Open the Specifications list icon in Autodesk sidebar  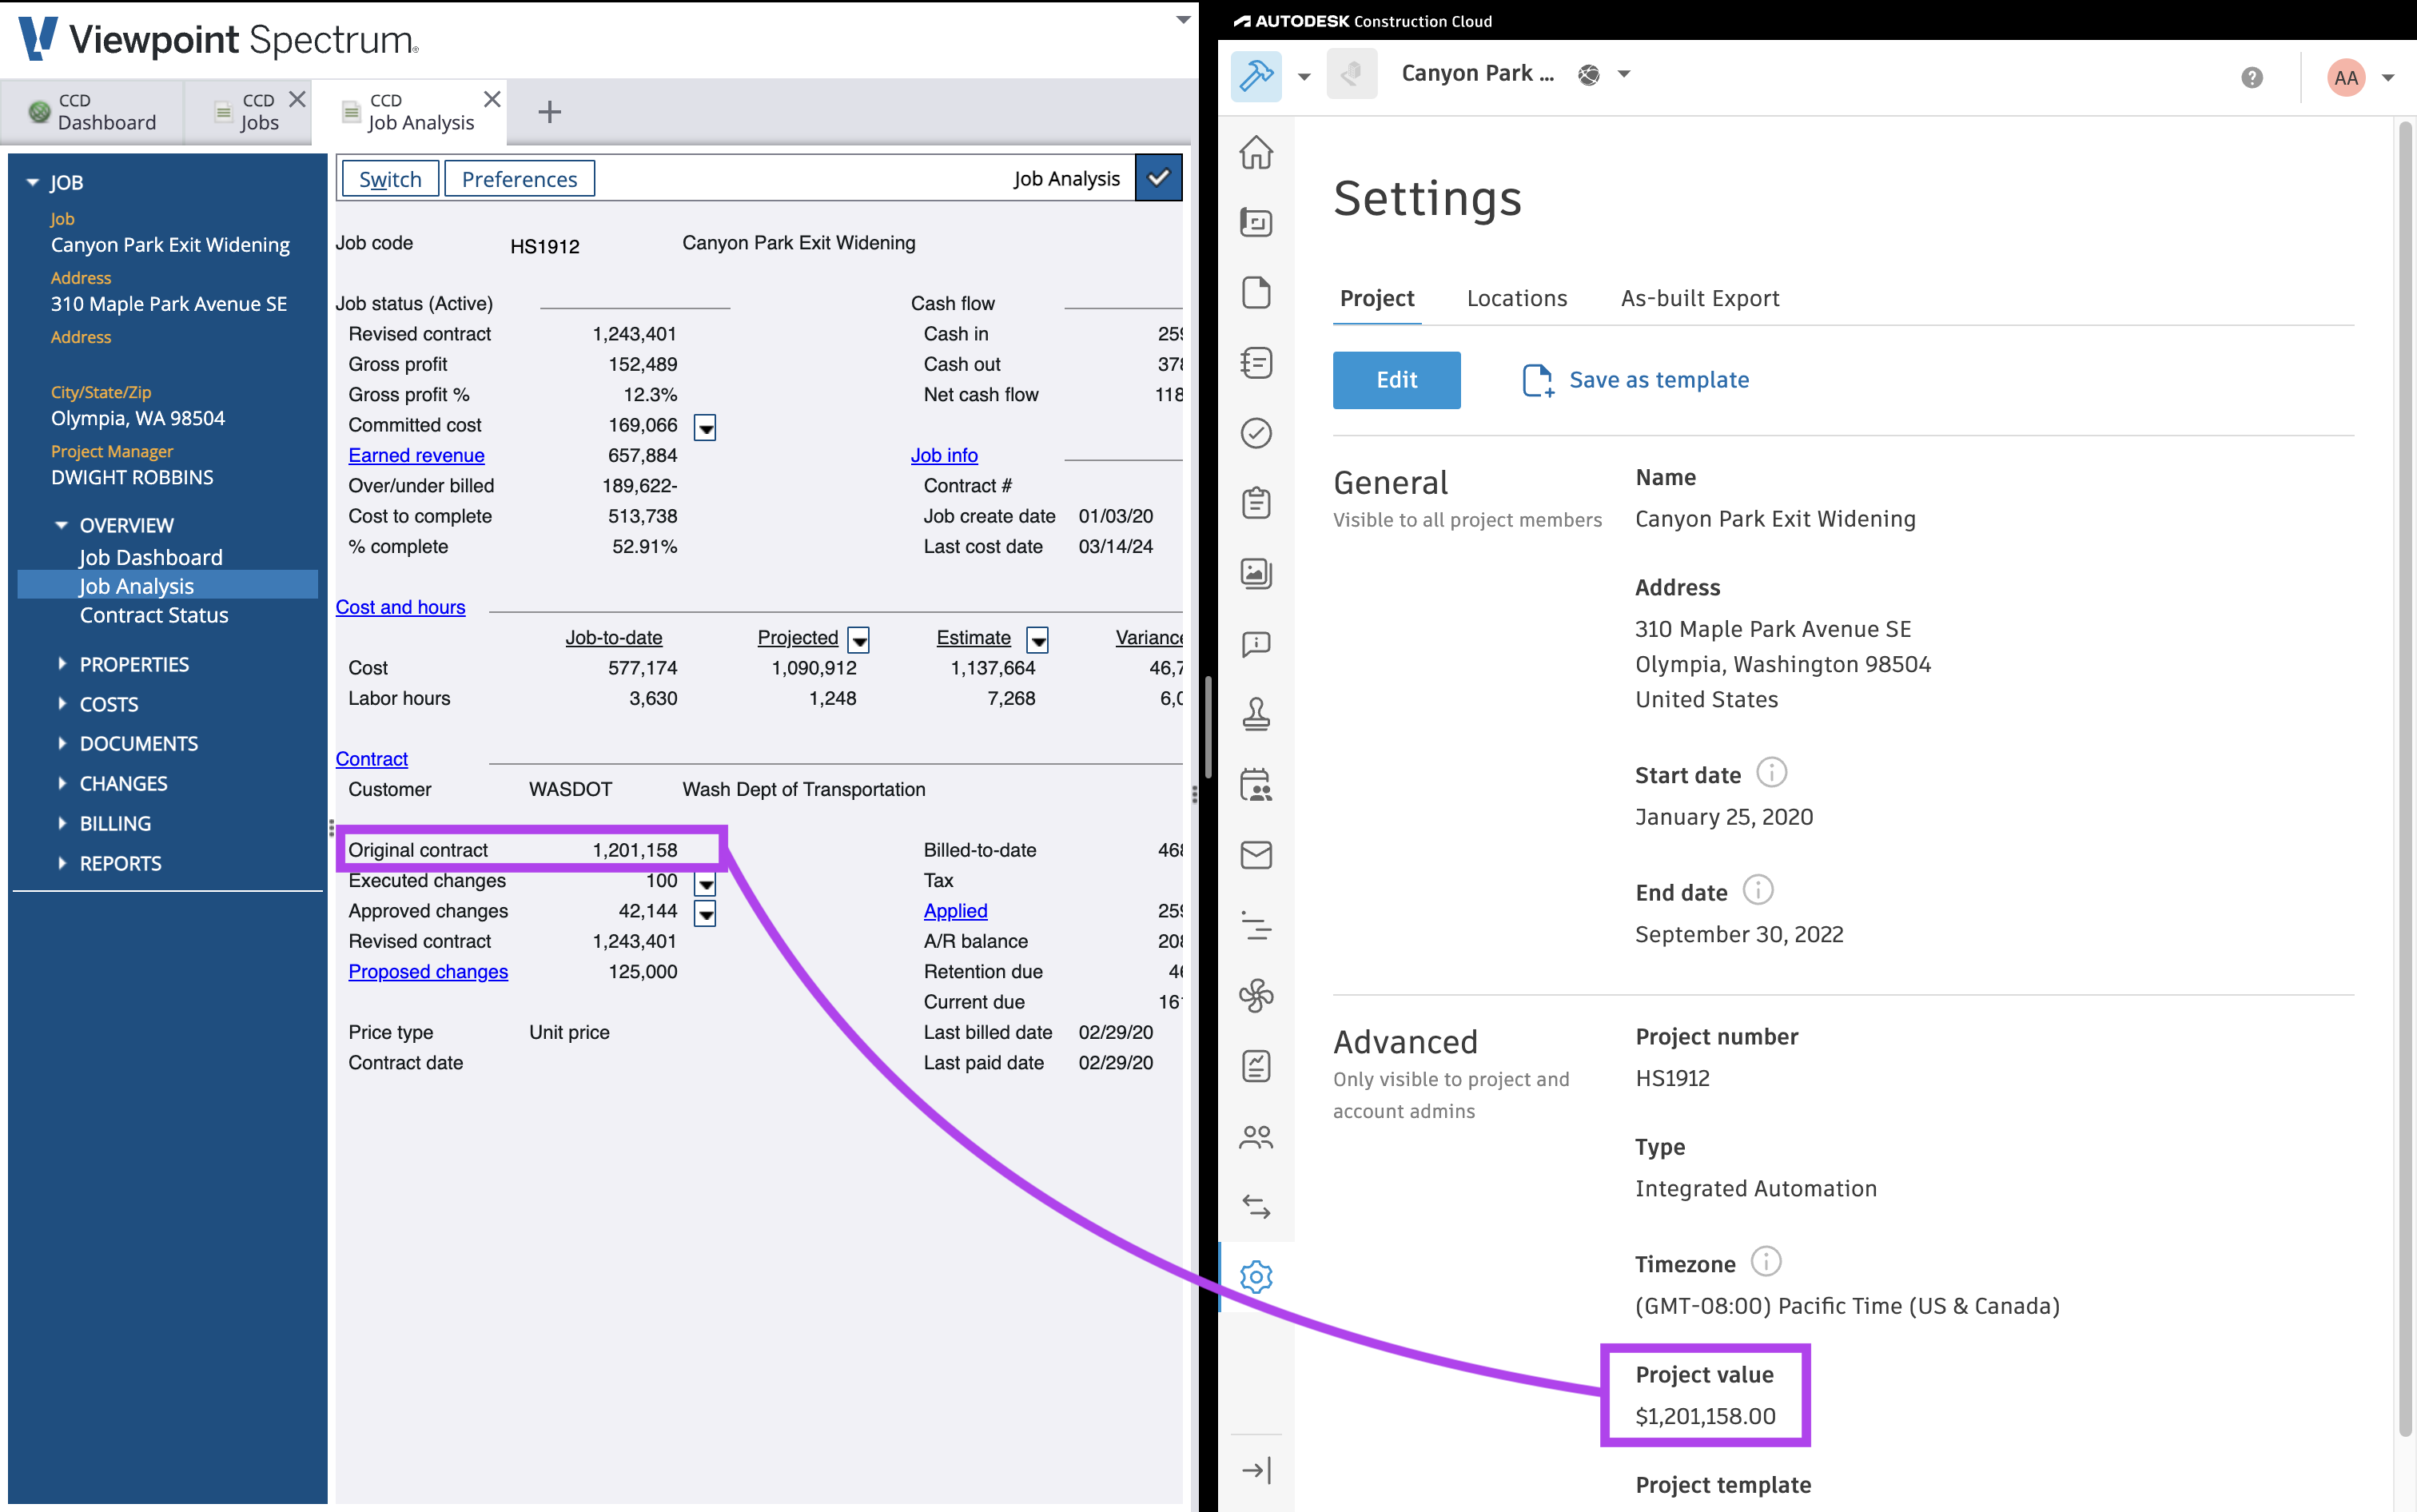click(x=1256, y=362)
